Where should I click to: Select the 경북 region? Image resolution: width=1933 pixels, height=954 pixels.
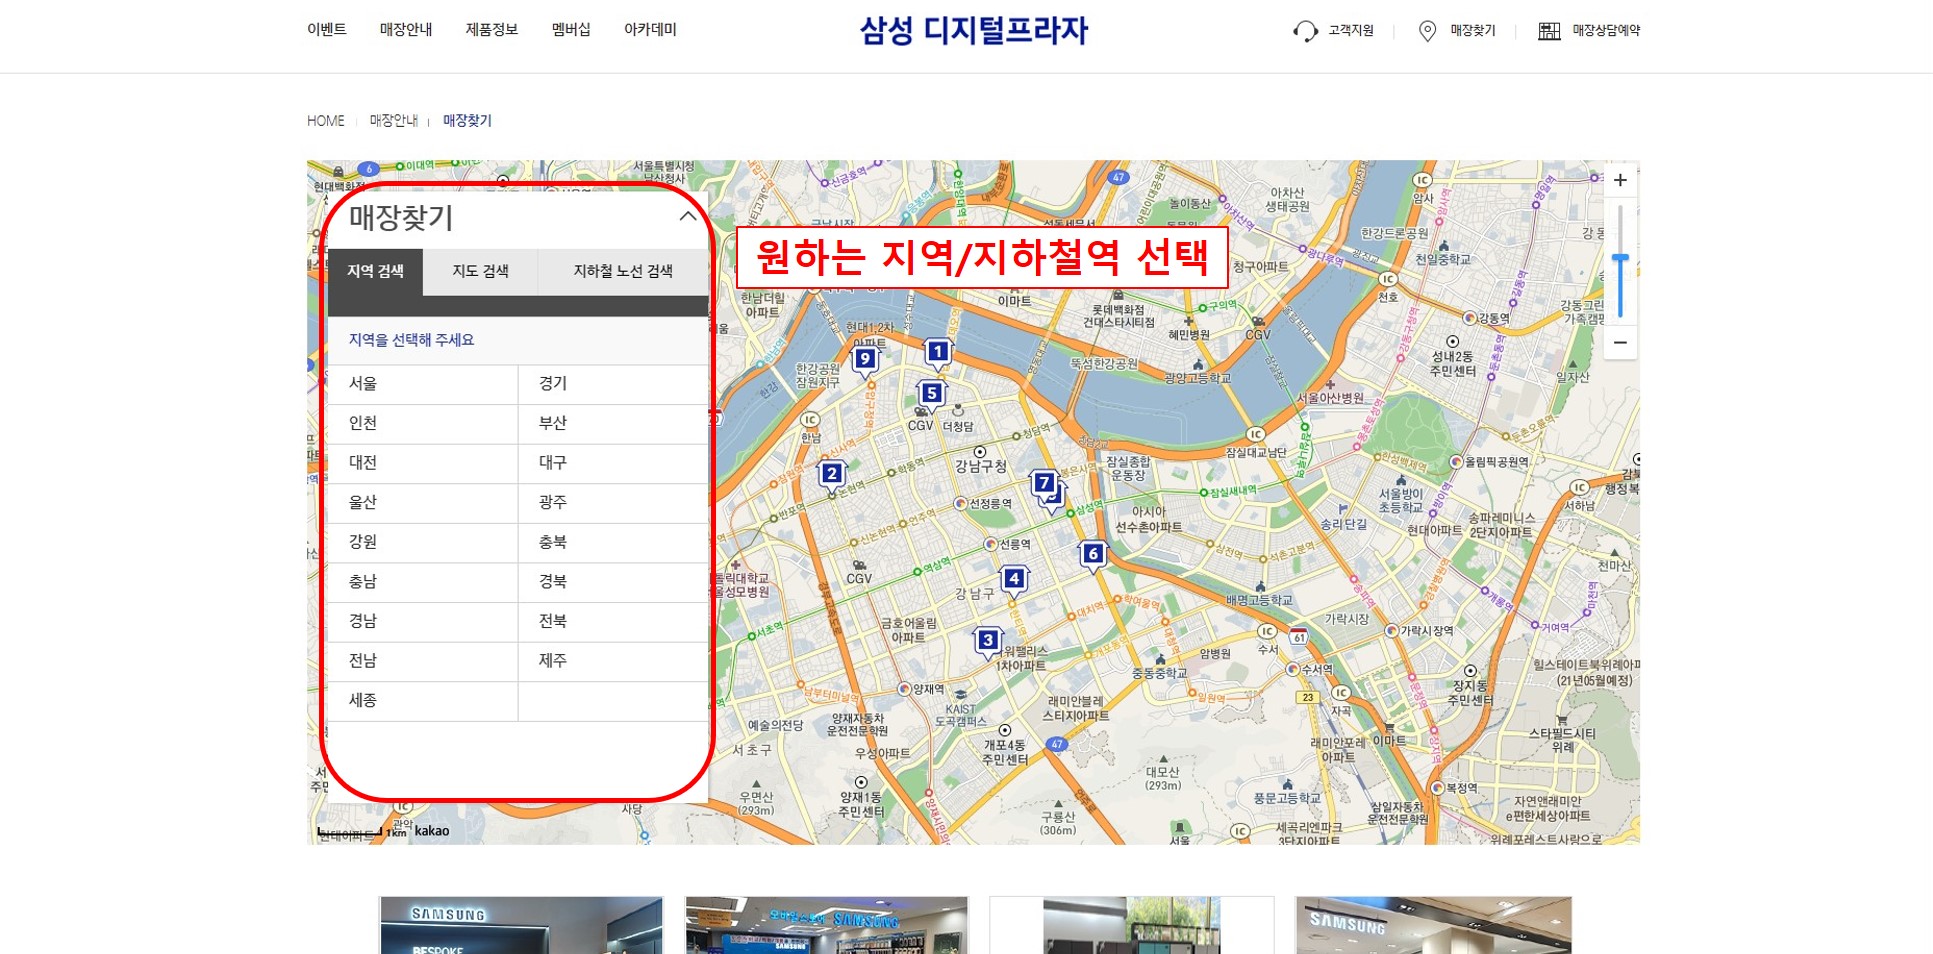pos(613,582)
